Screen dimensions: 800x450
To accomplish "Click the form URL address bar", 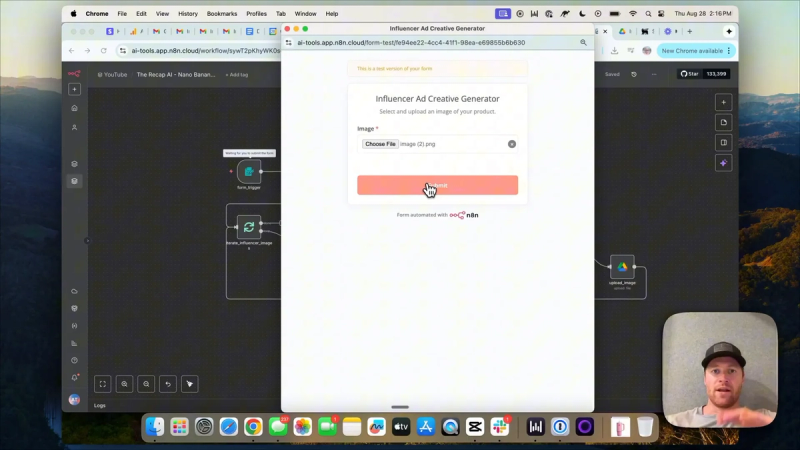I will point(411,43).
